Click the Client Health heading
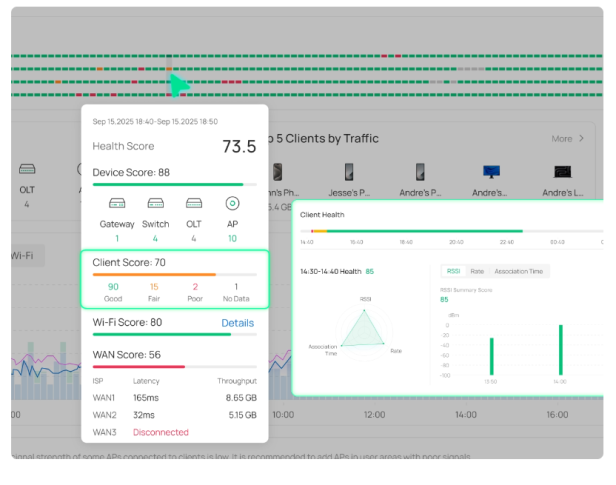Image resolution: width=616 pixels, height=485 pixels. point(322,215)
